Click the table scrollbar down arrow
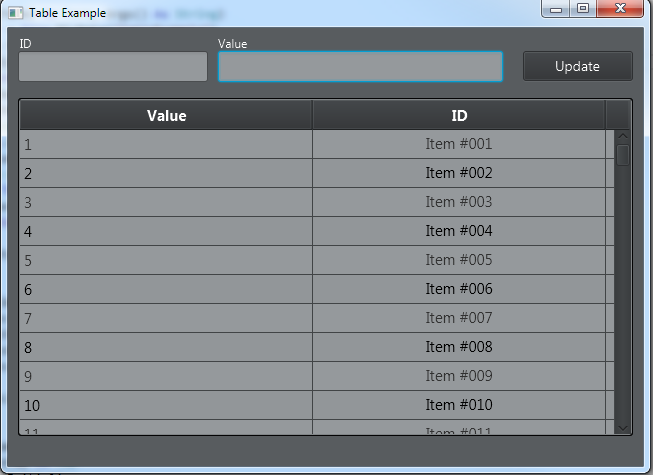Screen dimensions: 653x475 point(623,428)
